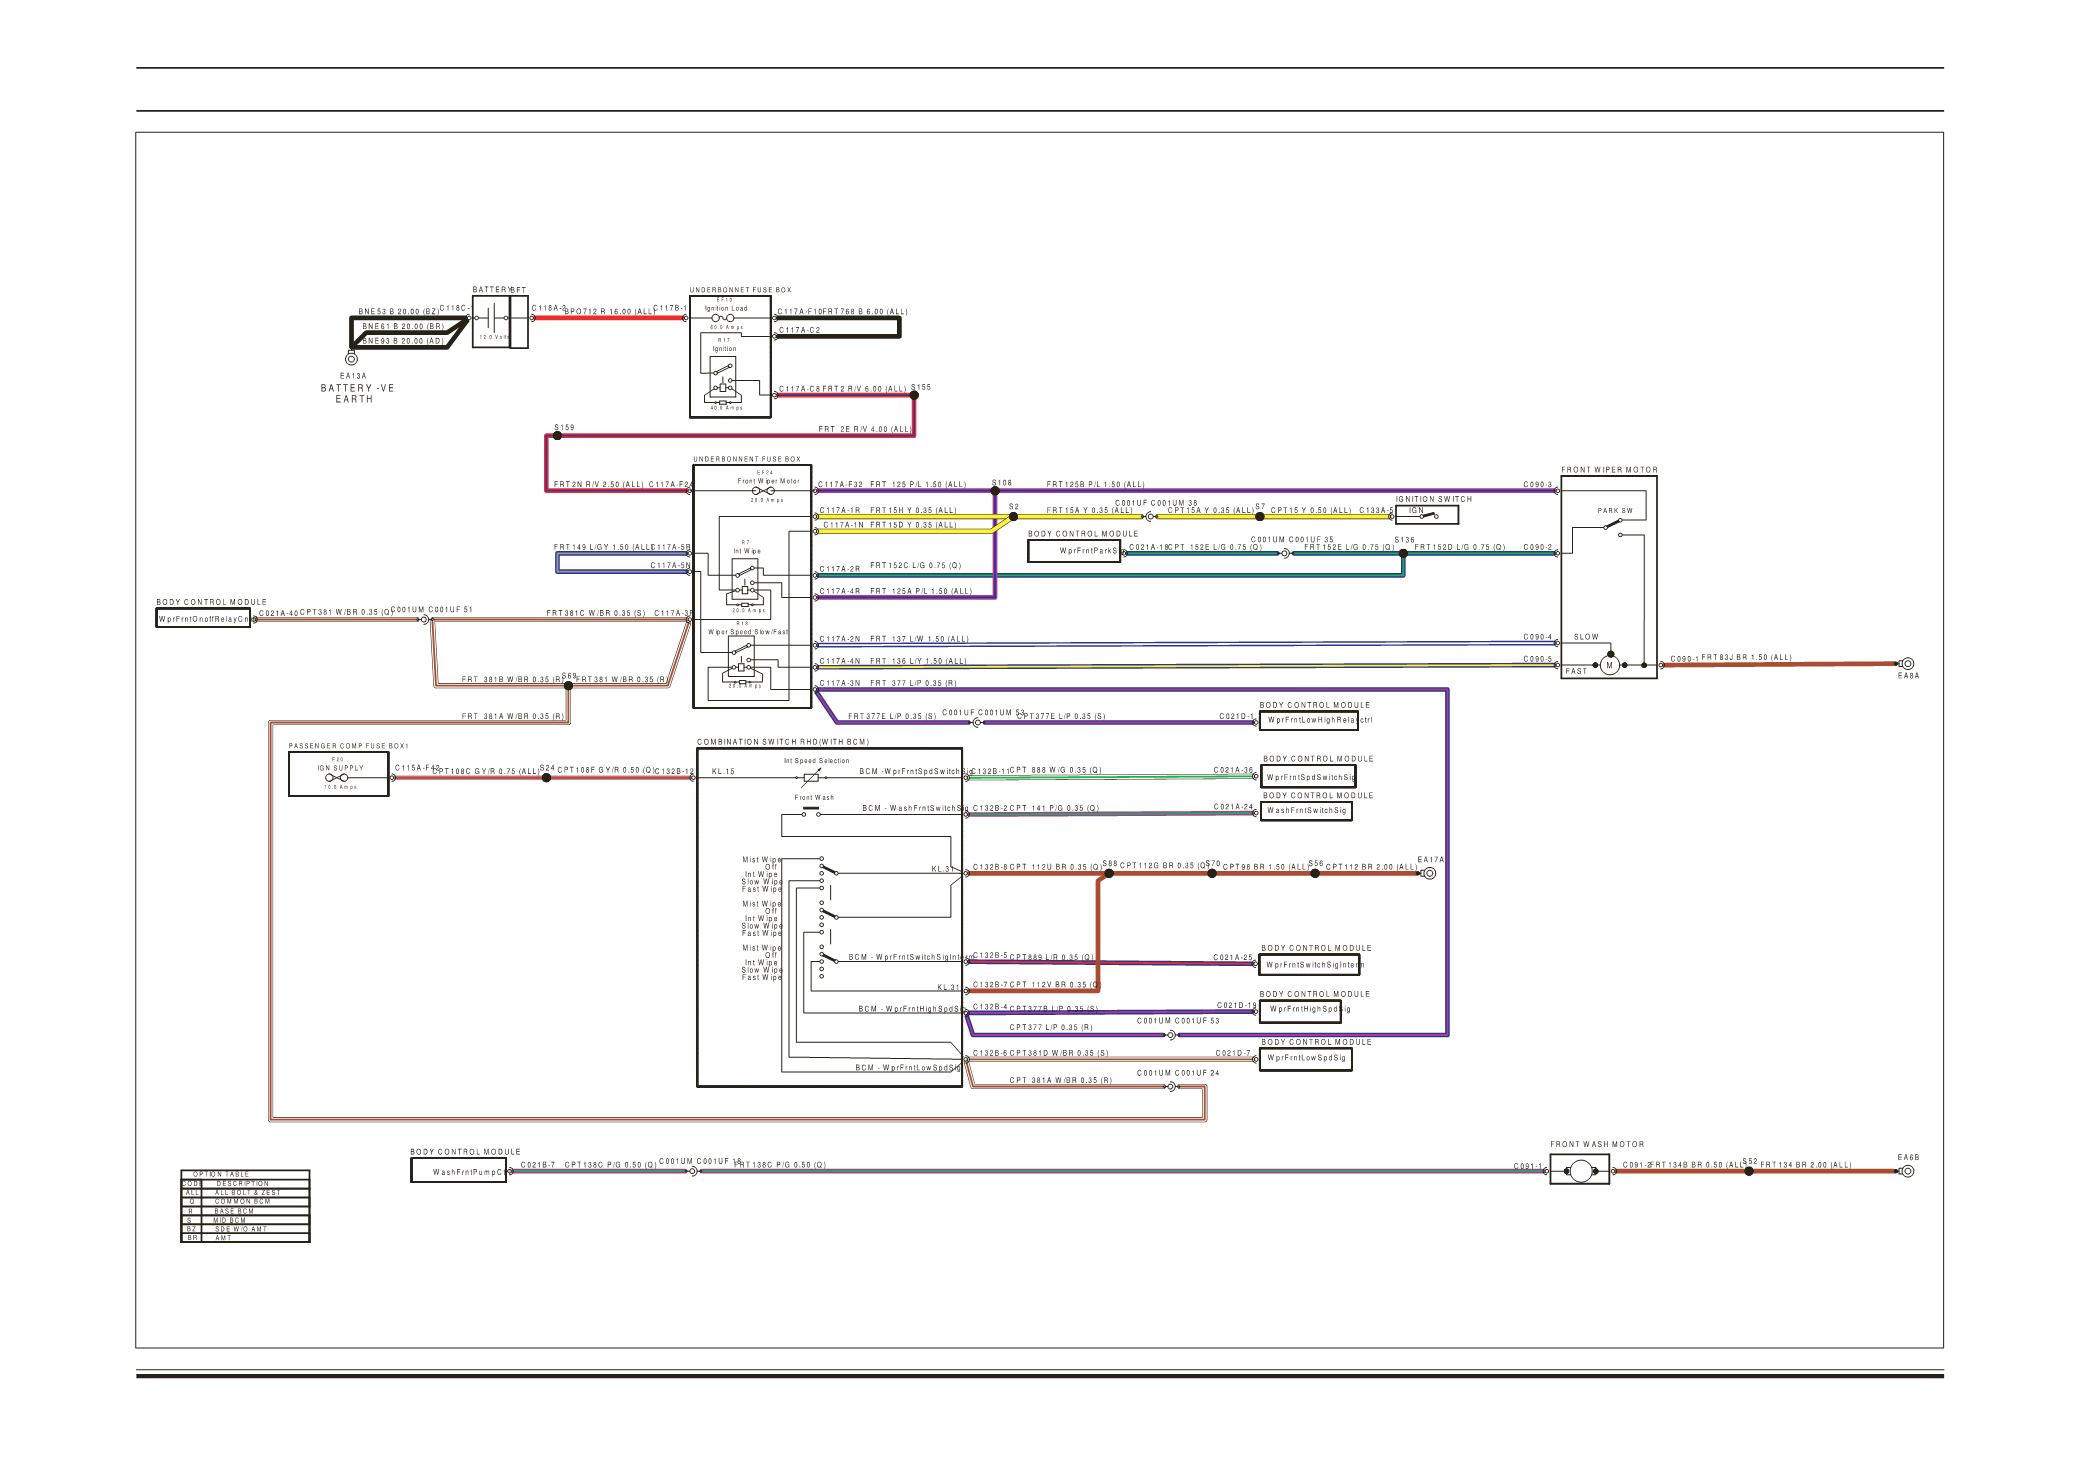Image resolution: width=2080 pixels, height=1471 pixels.
Task: Click the WashFrntPumpC module box
Action: point(459,1171)
